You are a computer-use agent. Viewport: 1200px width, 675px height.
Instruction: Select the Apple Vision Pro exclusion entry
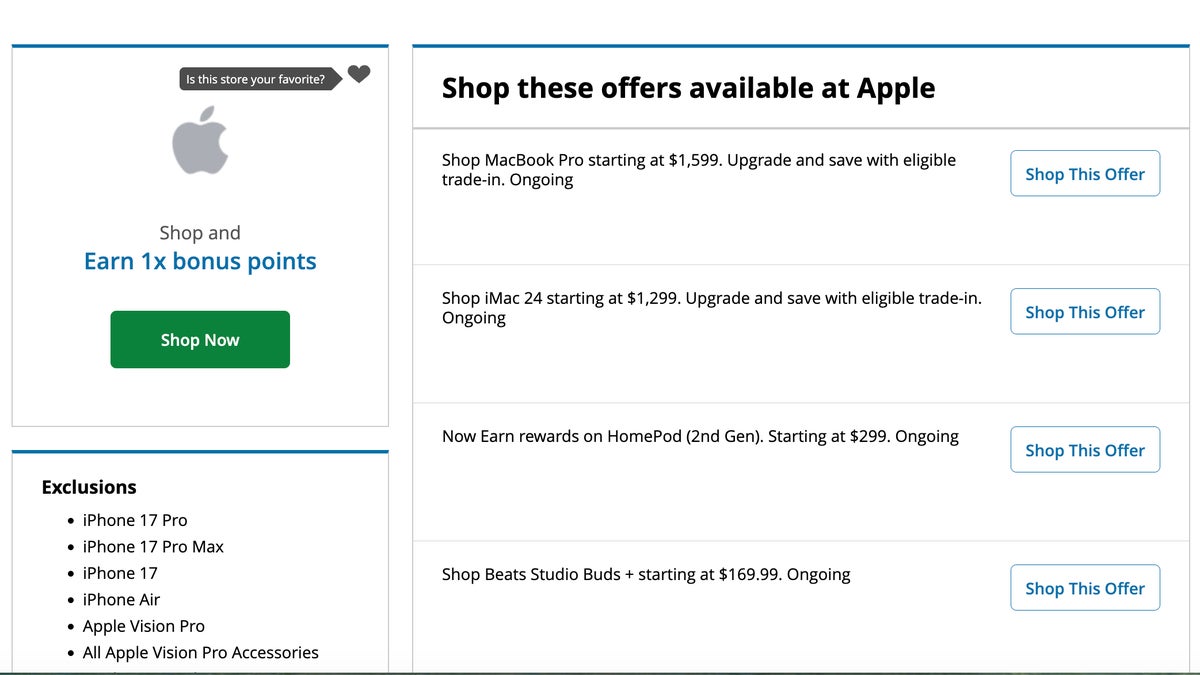(x=144, y=626)
